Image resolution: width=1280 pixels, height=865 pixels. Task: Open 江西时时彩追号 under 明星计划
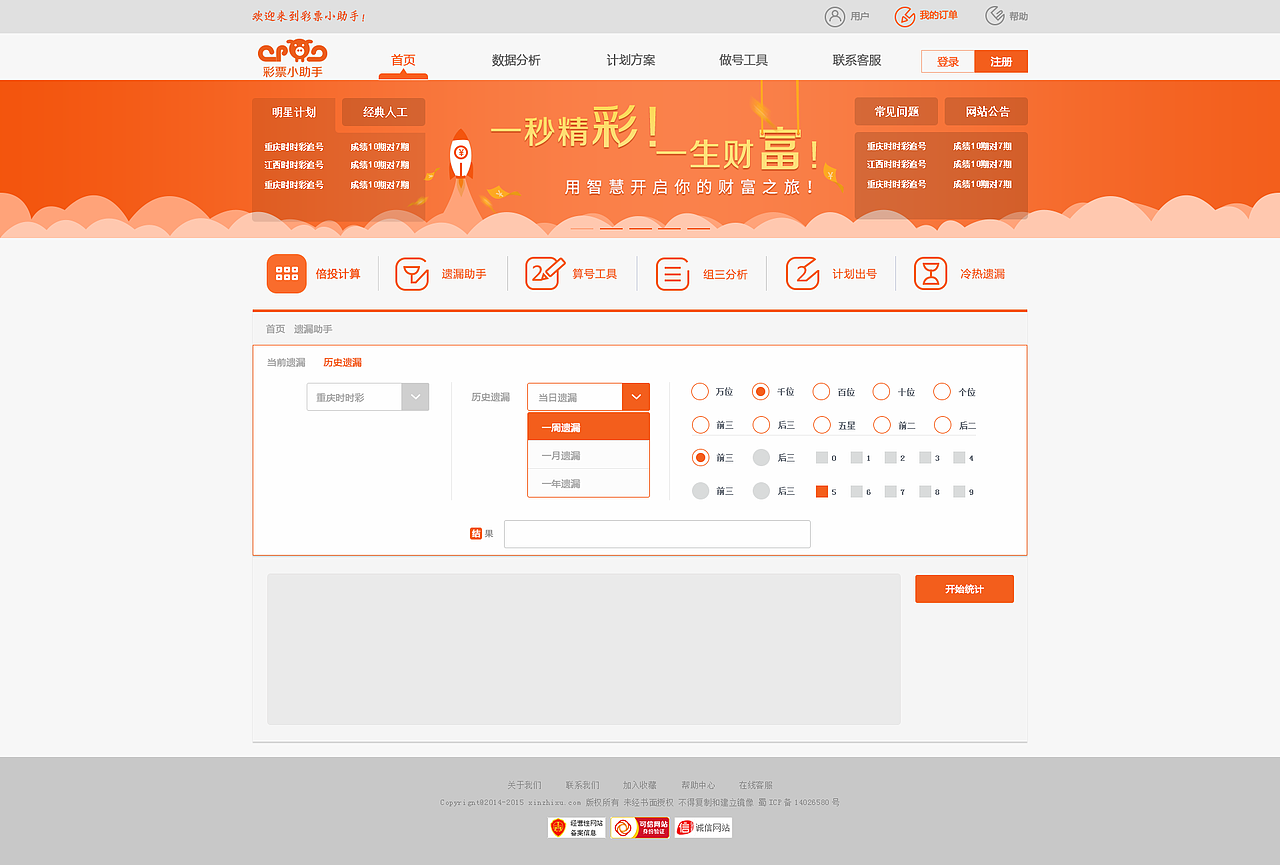(x=294, y=165)
